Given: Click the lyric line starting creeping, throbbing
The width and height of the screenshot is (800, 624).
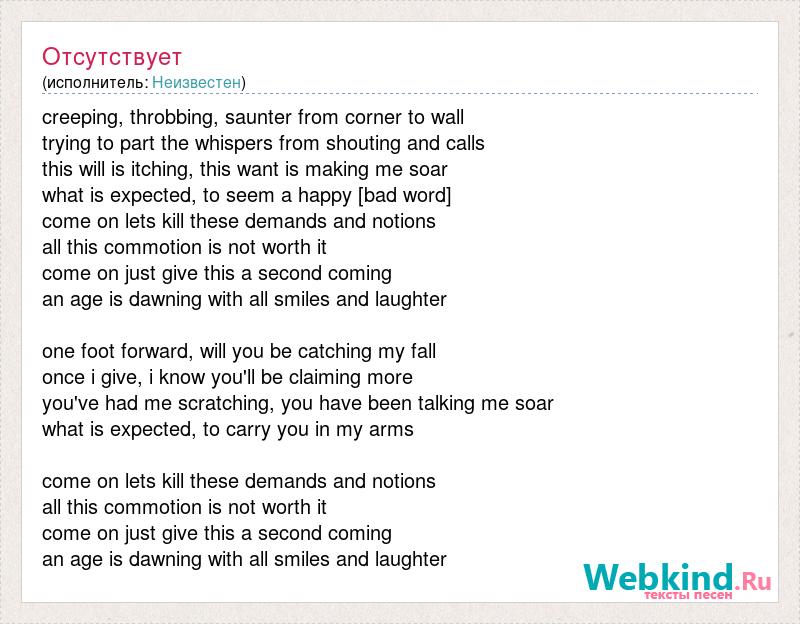Looking at the screenshot, I should coord(253,117).
